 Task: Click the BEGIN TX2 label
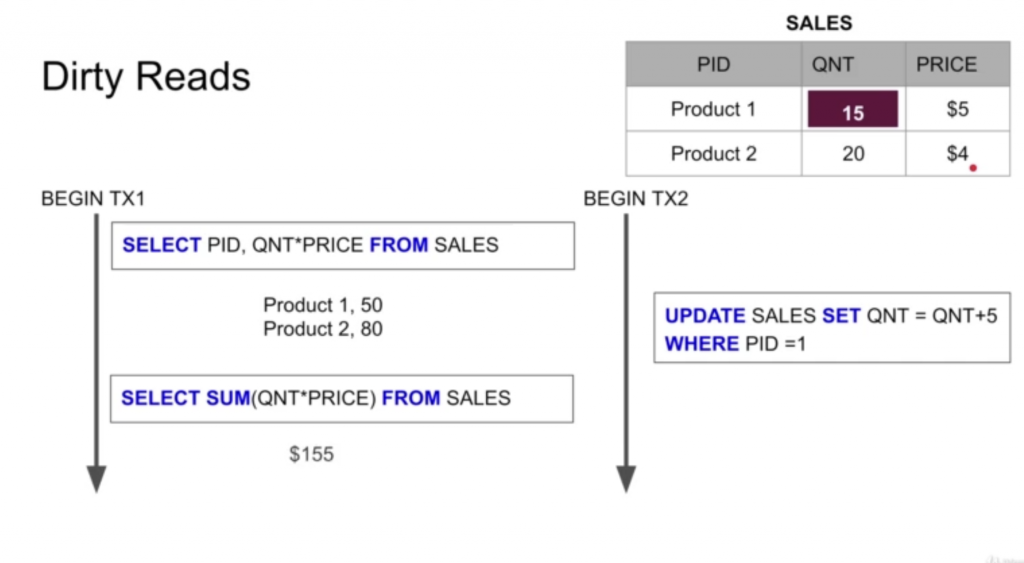(x=636, y=199)
